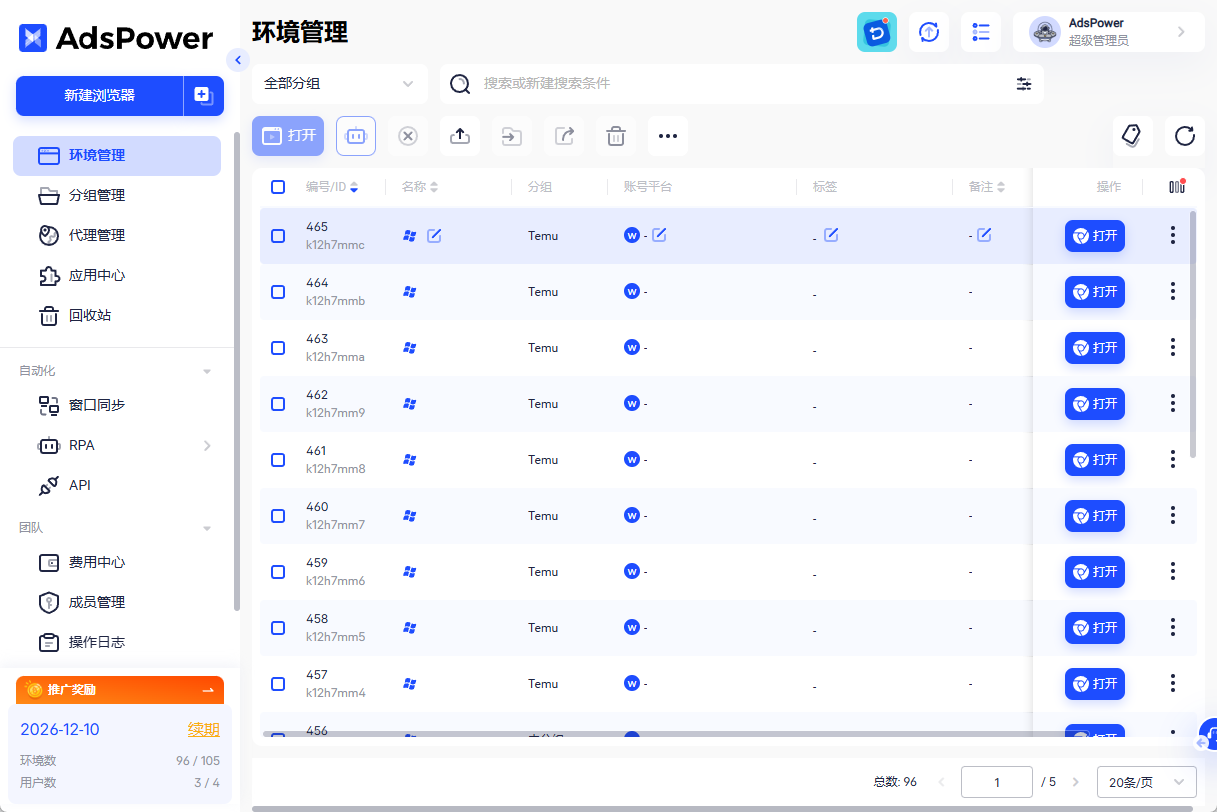Open the 20条/页 page size dropdown
This screenshot has height=812, width=1217.
(1147, 782)
